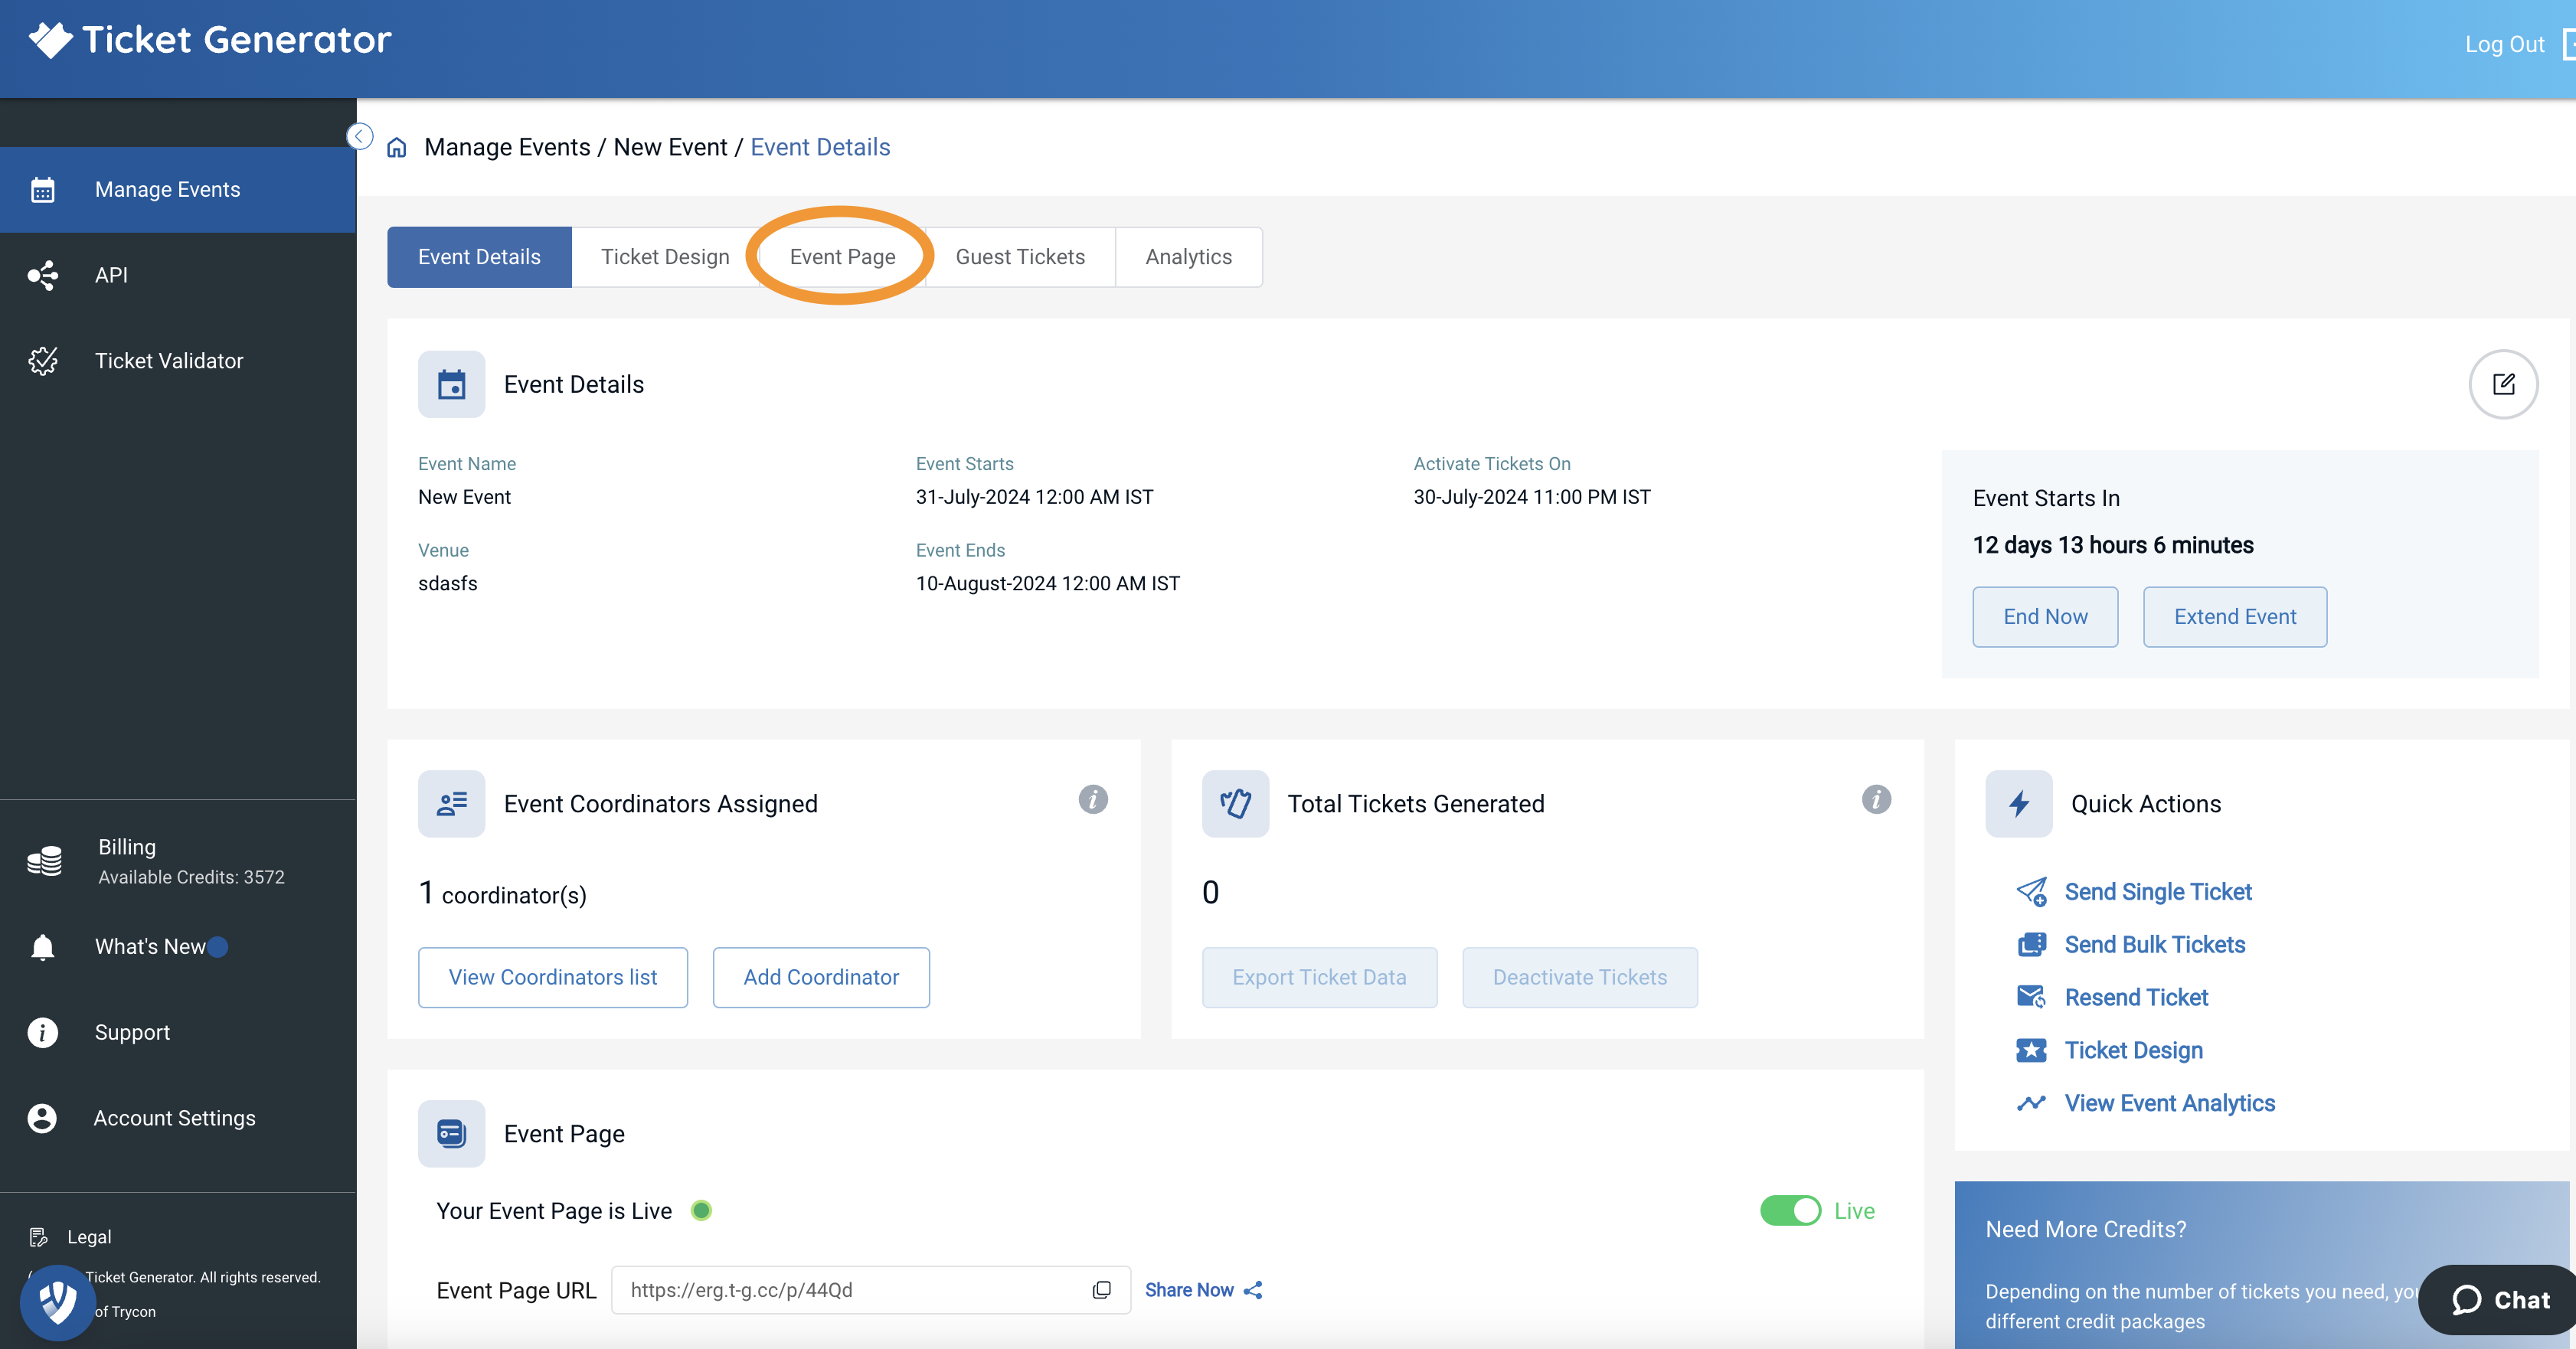Click info icon for Event Coordinators Assigned
The image size is (2576, 1349).
(x=1093, y=799)
